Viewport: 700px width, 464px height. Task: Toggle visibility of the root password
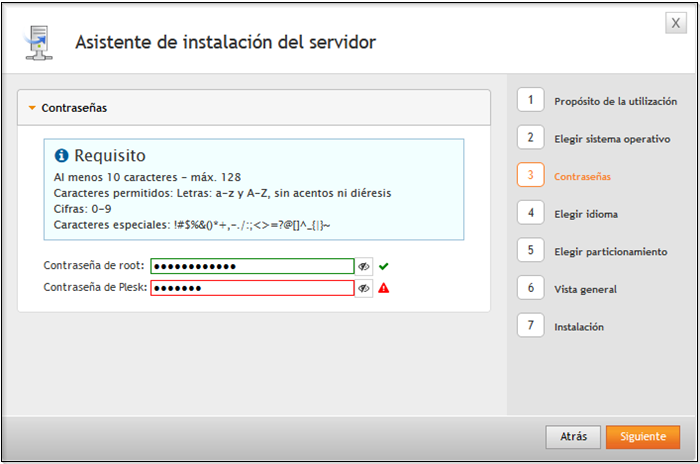coord(364,266)
